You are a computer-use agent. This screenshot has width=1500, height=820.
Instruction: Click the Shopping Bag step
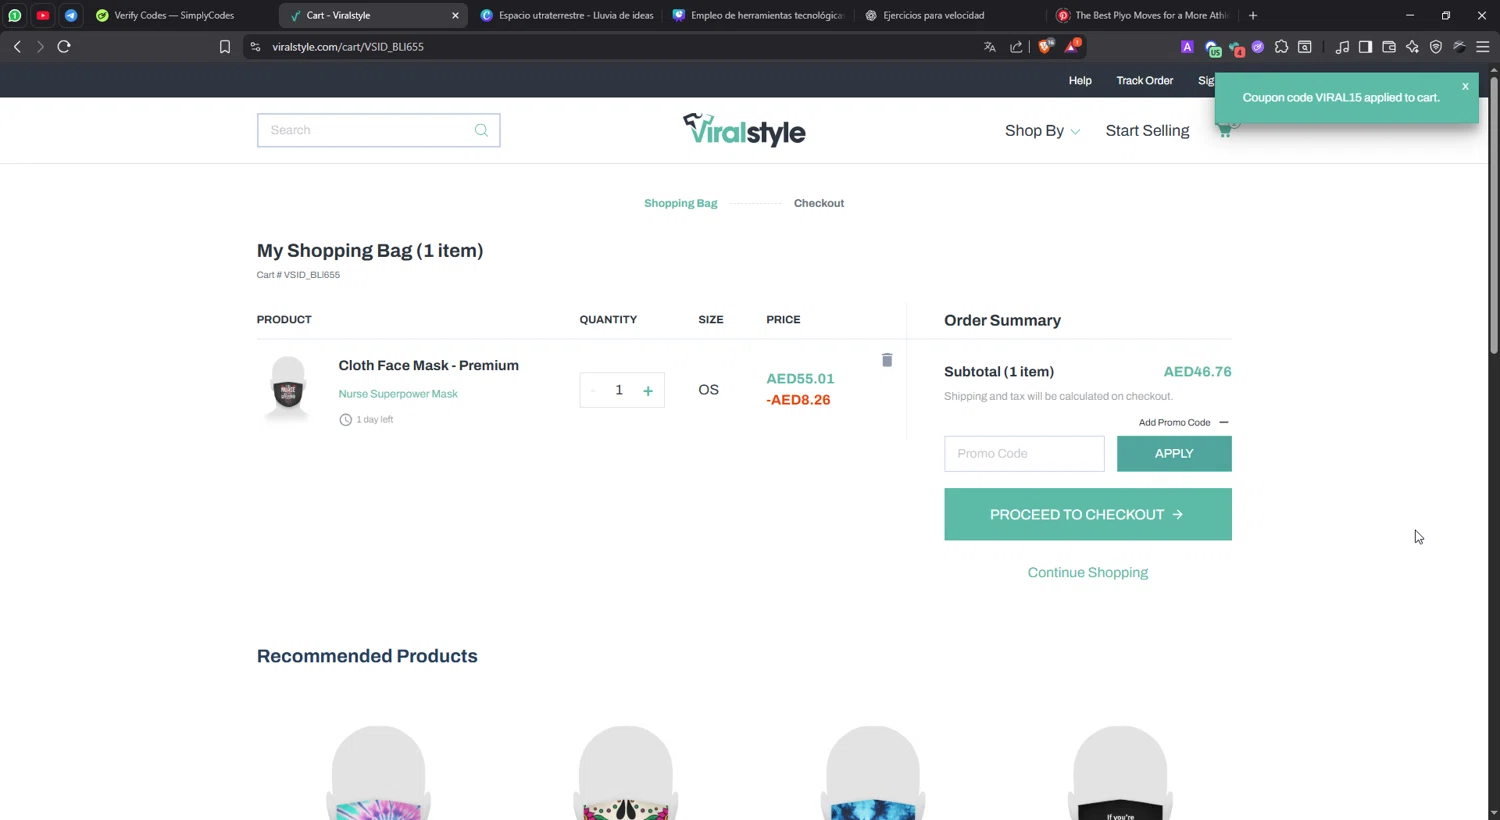click(x=681, y=203)
